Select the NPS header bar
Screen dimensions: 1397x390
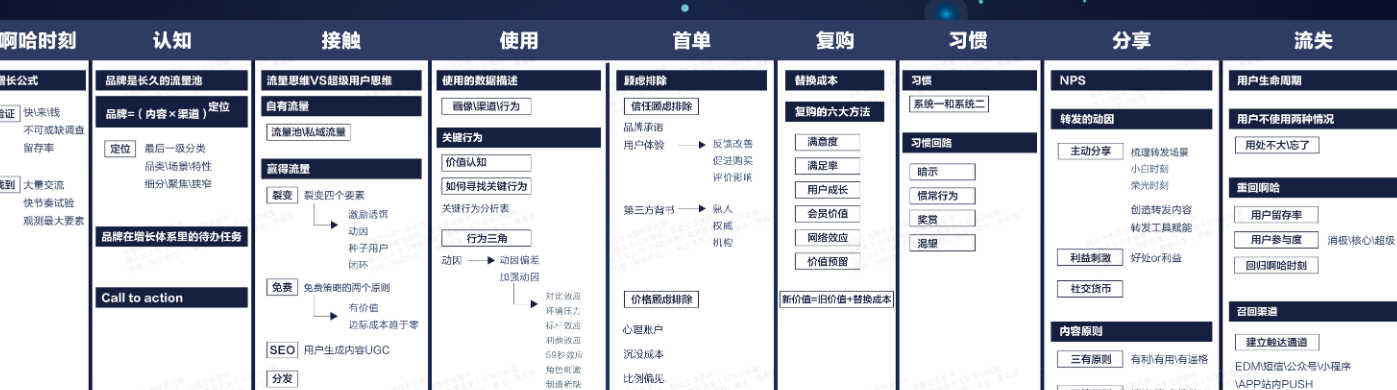[1131, 80]
